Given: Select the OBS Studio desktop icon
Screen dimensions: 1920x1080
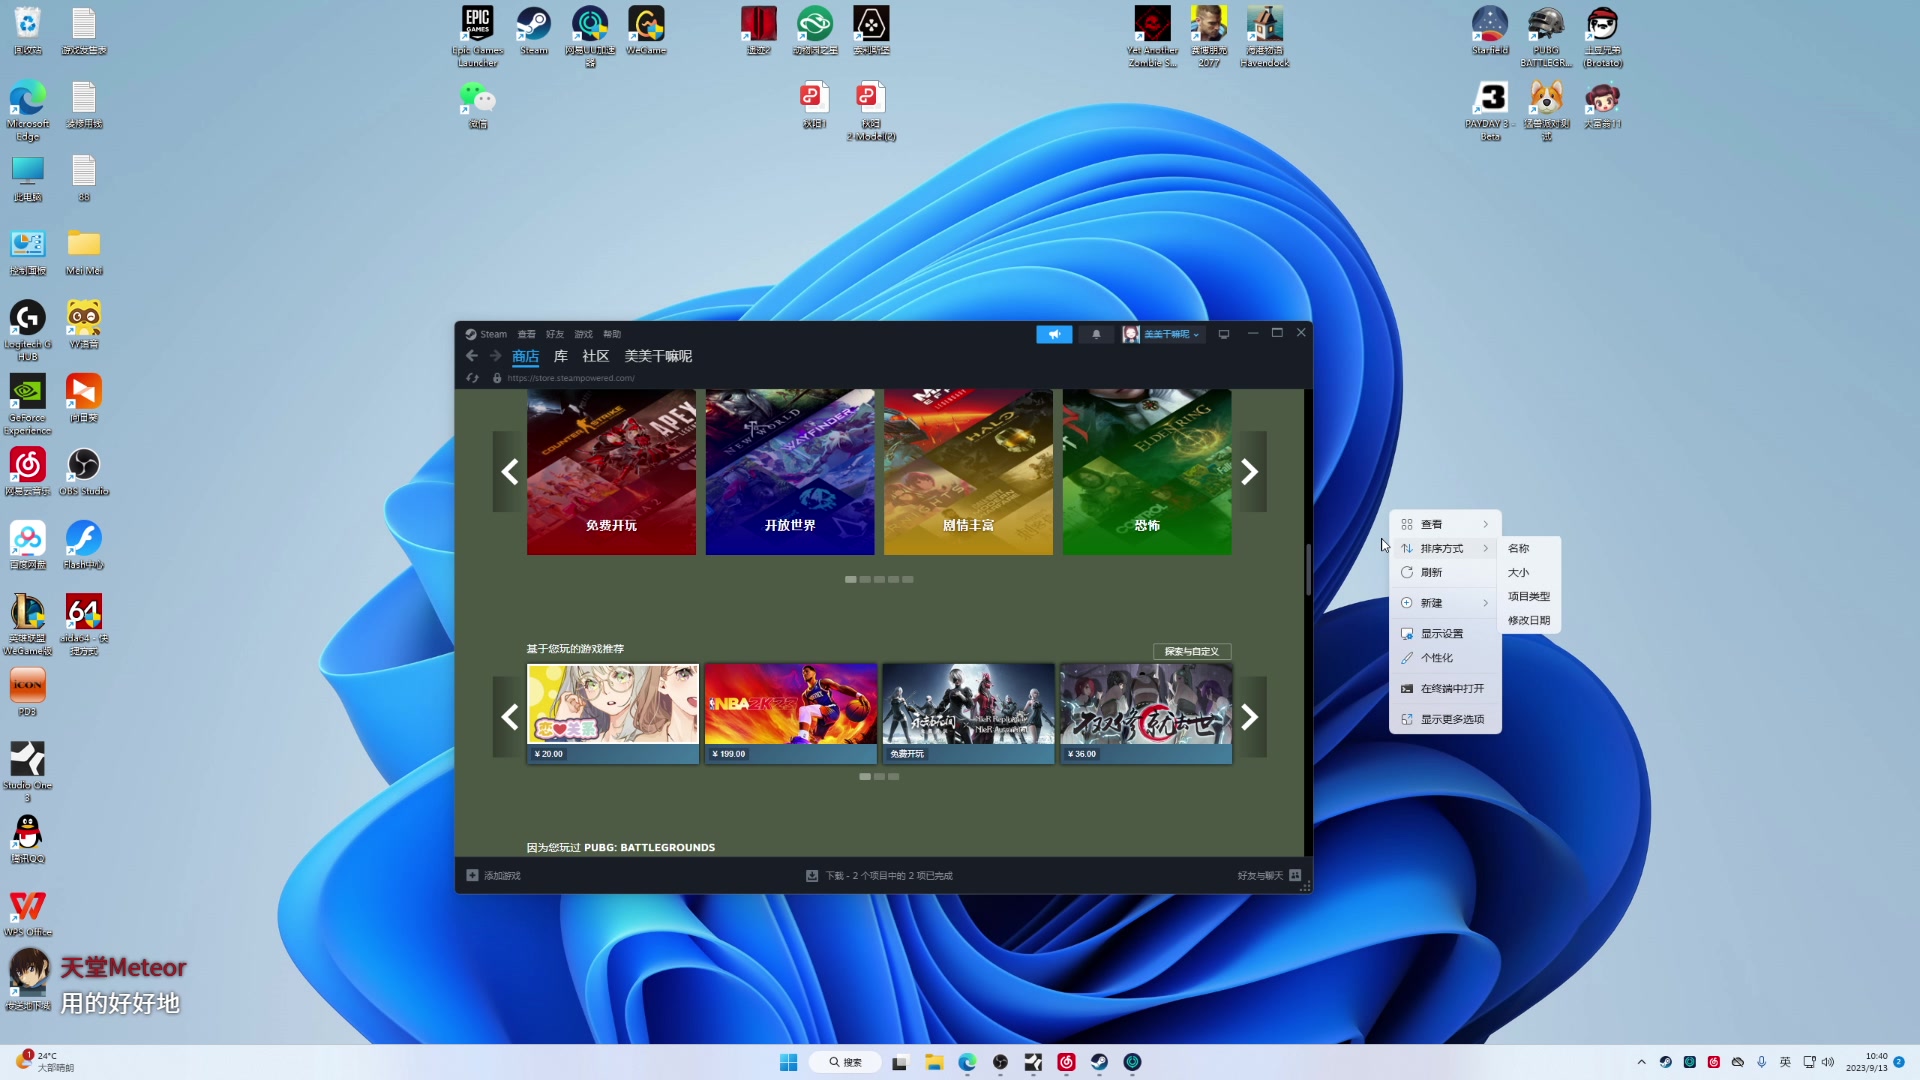Looking at the screenshot, I should coord(84,471).
